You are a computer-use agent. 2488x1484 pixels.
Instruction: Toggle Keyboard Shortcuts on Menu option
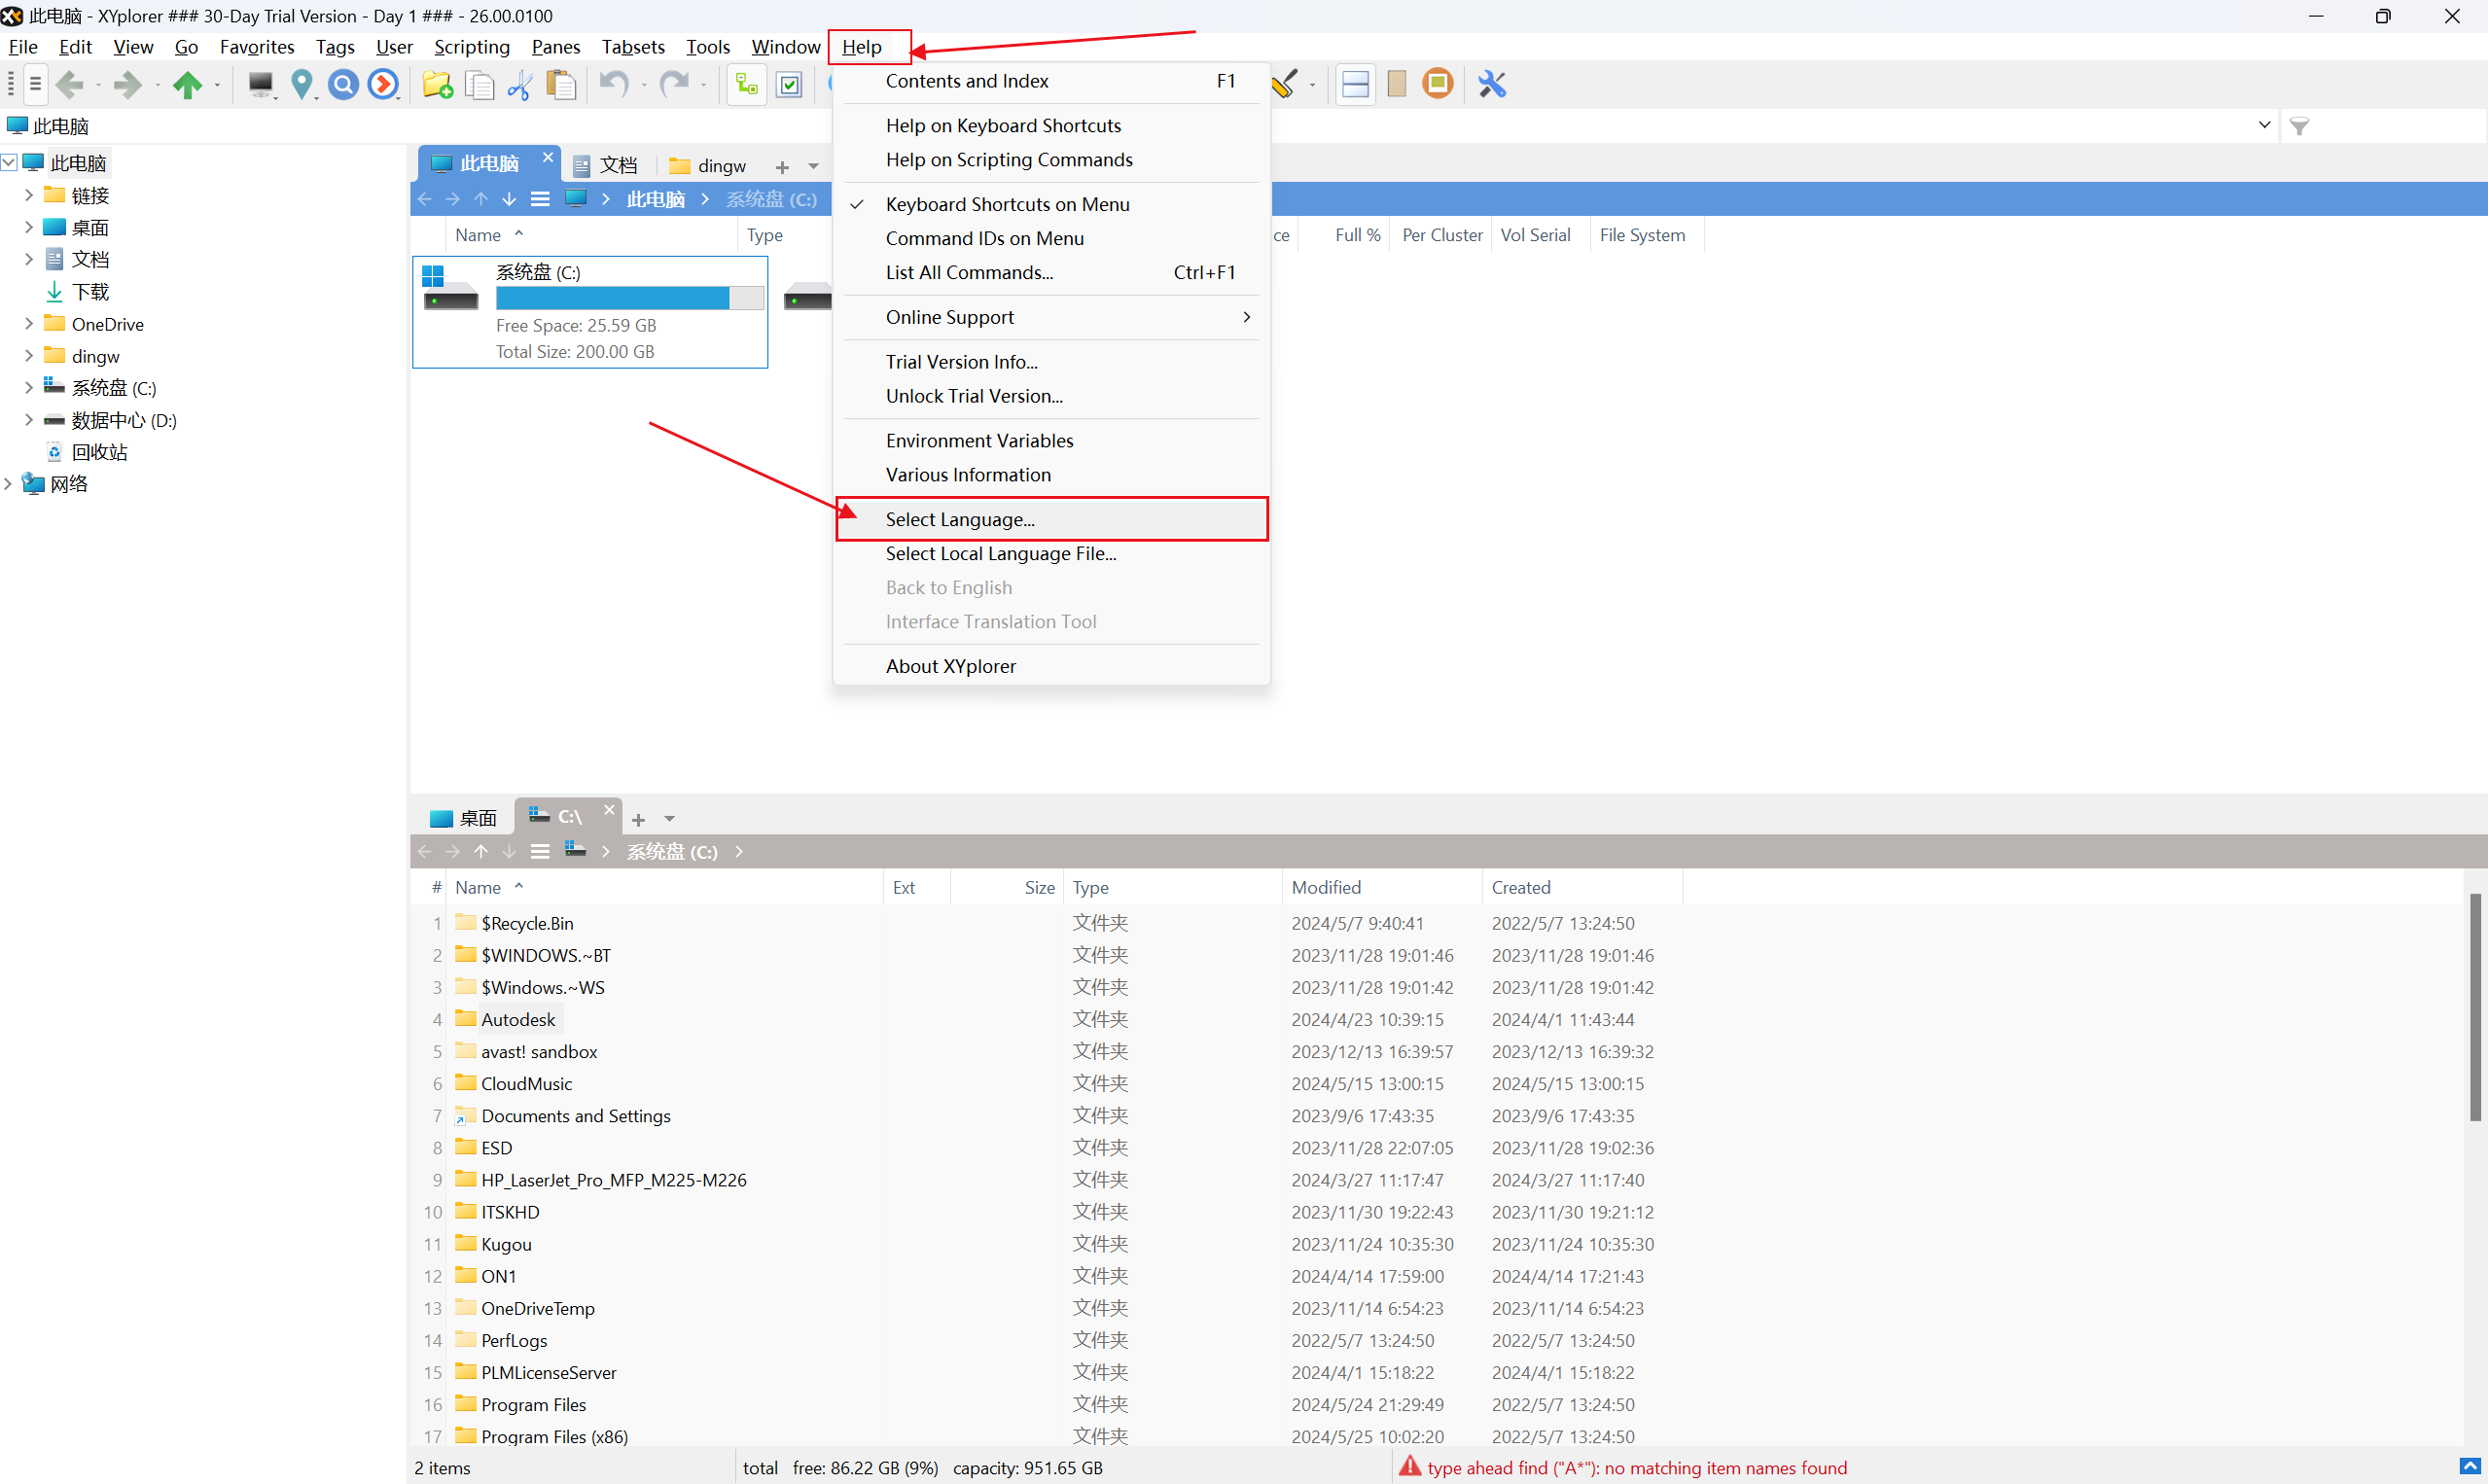tap(1006, 204)
